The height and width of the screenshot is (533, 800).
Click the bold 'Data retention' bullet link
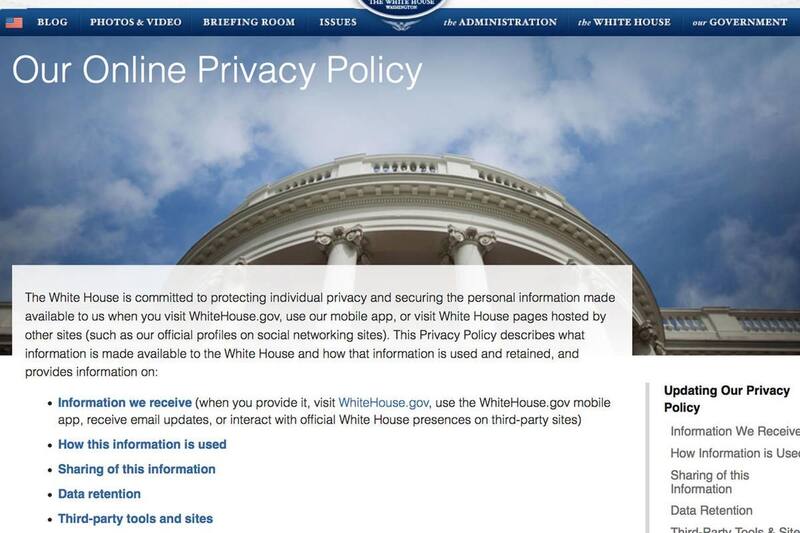coord(99,494)
